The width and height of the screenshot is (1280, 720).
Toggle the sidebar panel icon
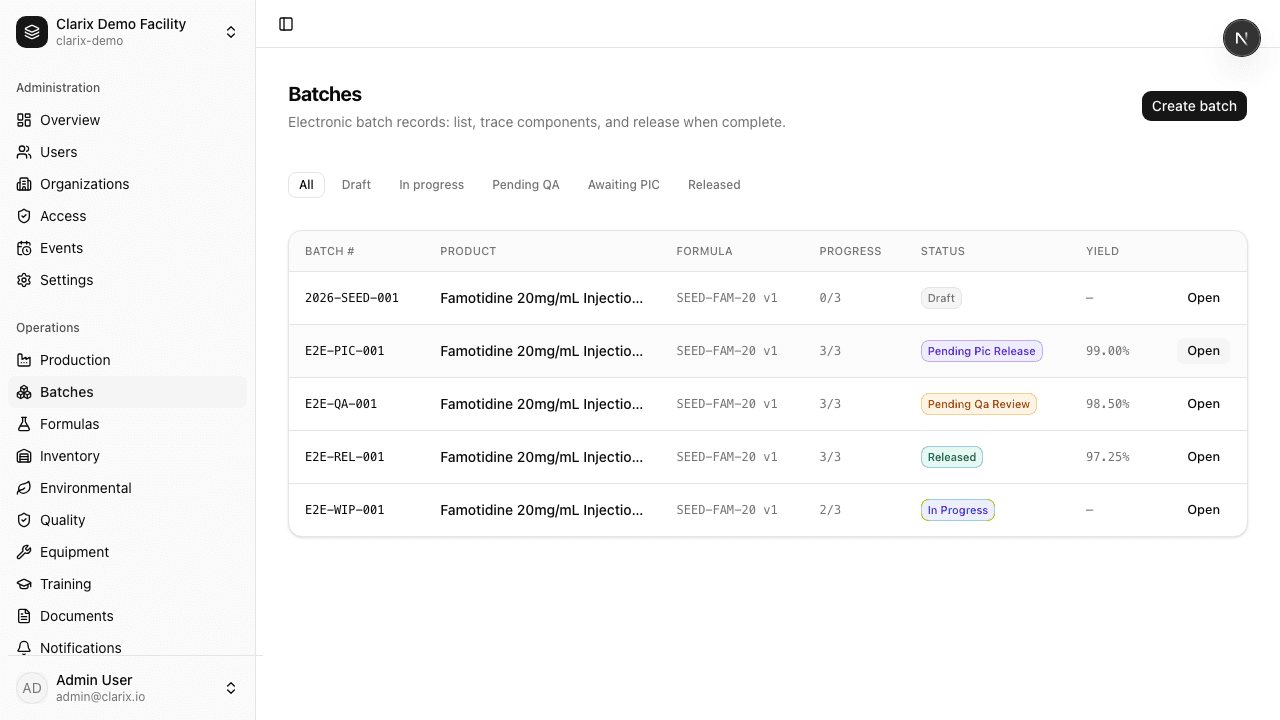[x=286, y=24]
